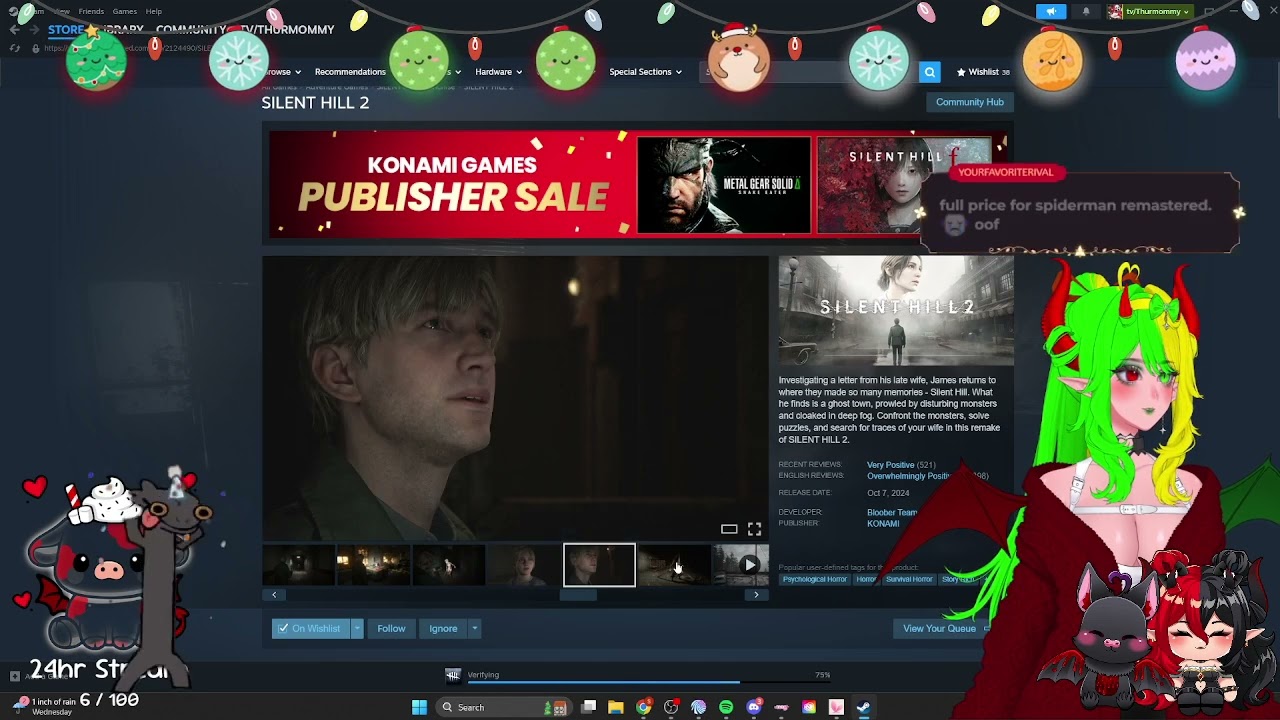Click the Oct 7, 2024 release date

click(888, 493)
